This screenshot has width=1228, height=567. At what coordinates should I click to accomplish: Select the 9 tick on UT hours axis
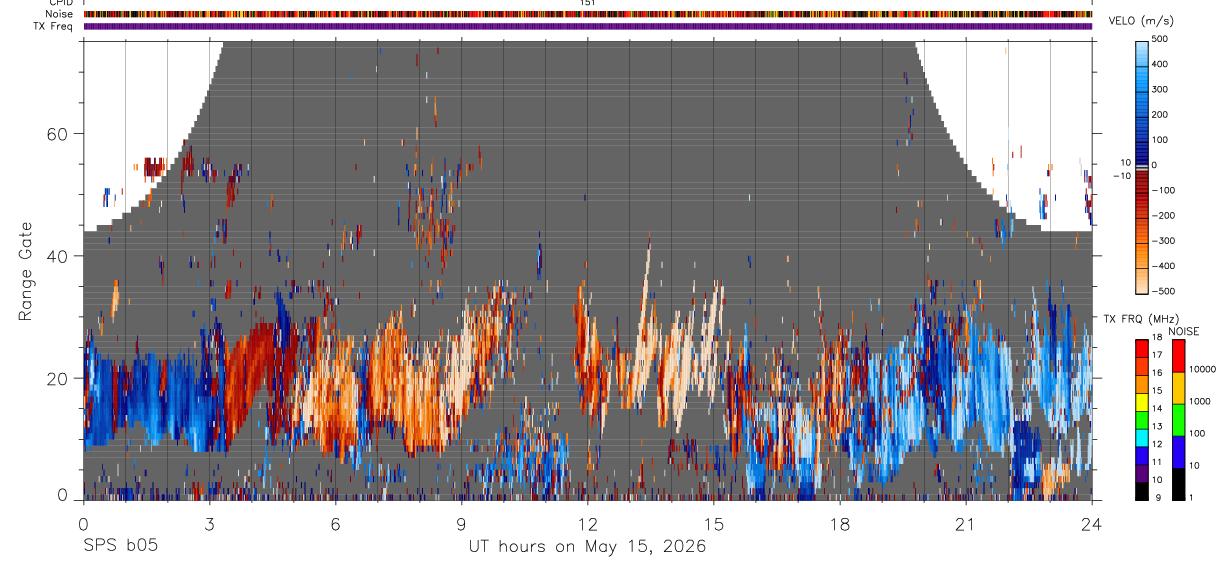point(462,523)
